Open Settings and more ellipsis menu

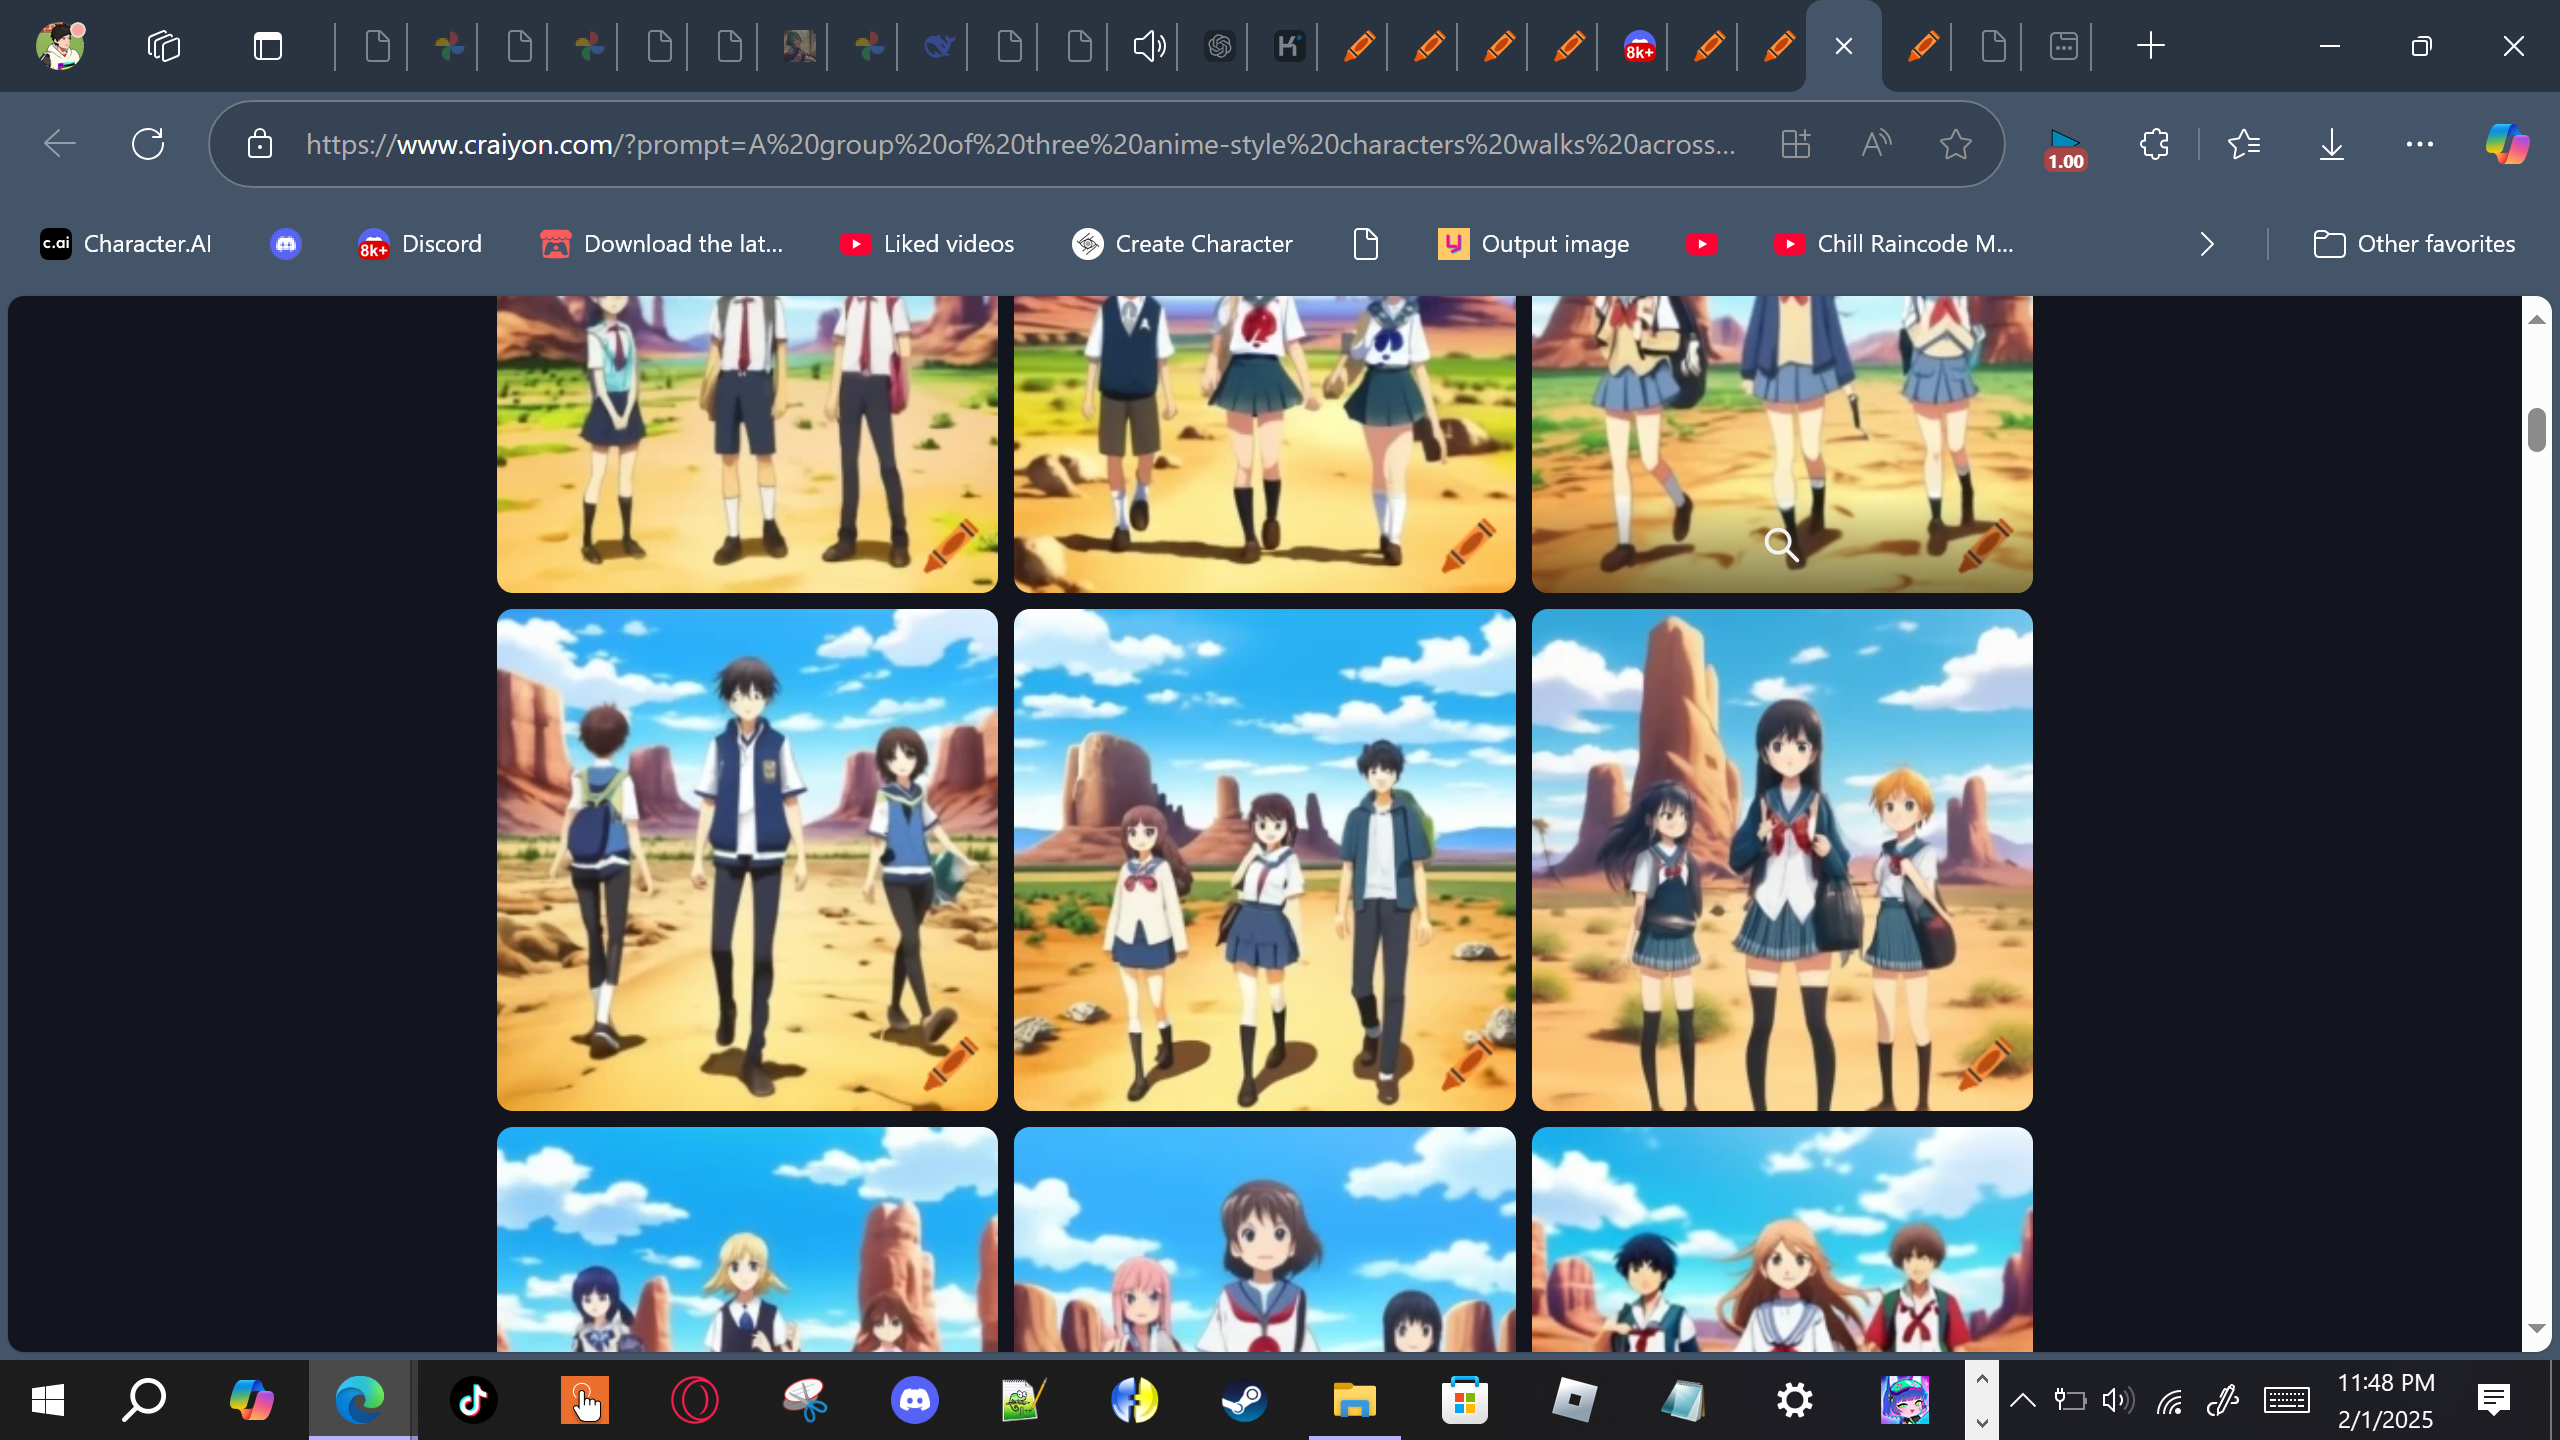coord(2419,144)
